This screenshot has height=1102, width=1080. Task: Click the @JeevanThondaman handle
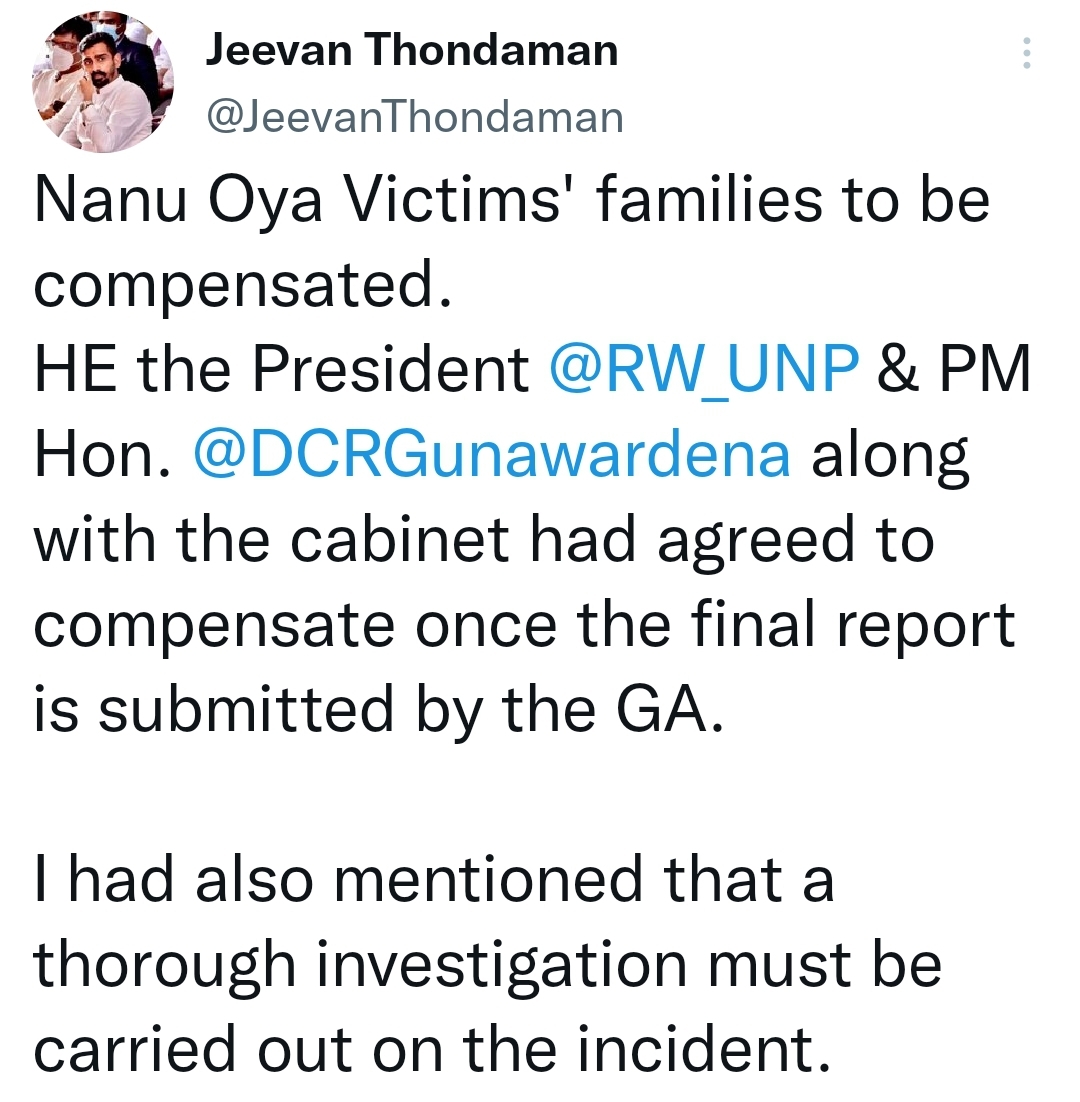pyautogui.click(x=414, y=117)
